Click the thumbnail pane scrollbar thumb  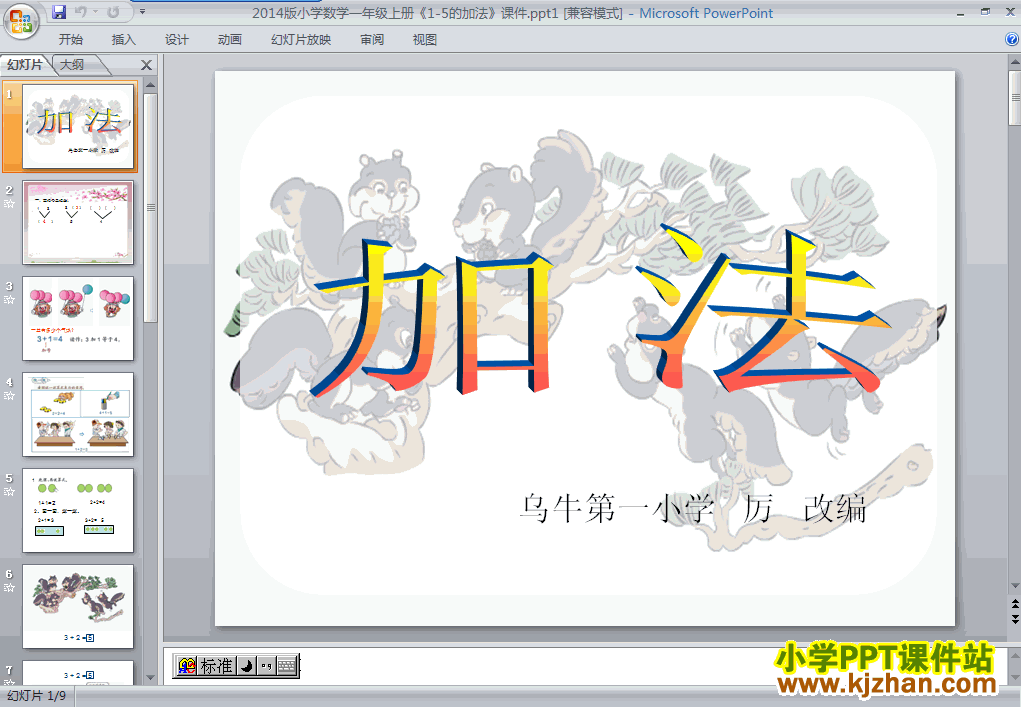(x=151, y=208)
